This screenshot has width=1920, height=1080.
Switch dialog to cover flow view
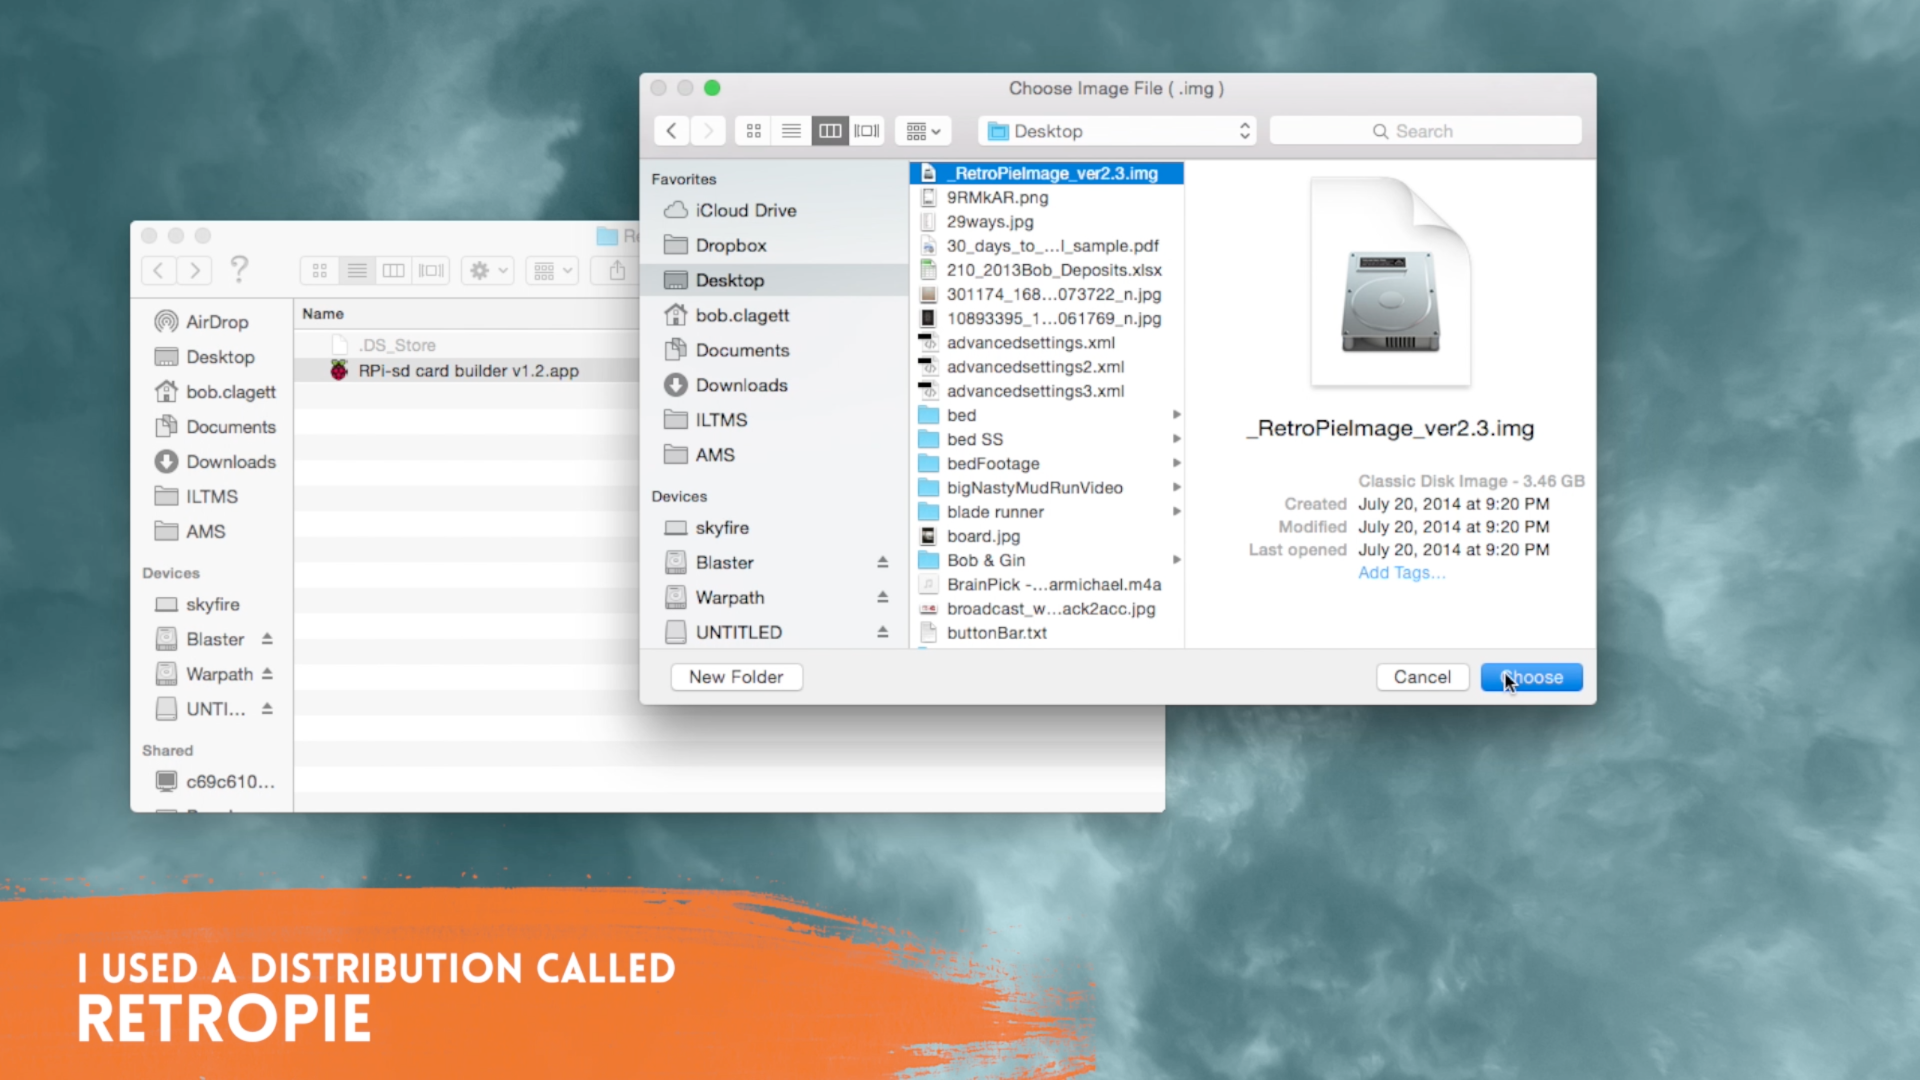[x=866, y=130]
